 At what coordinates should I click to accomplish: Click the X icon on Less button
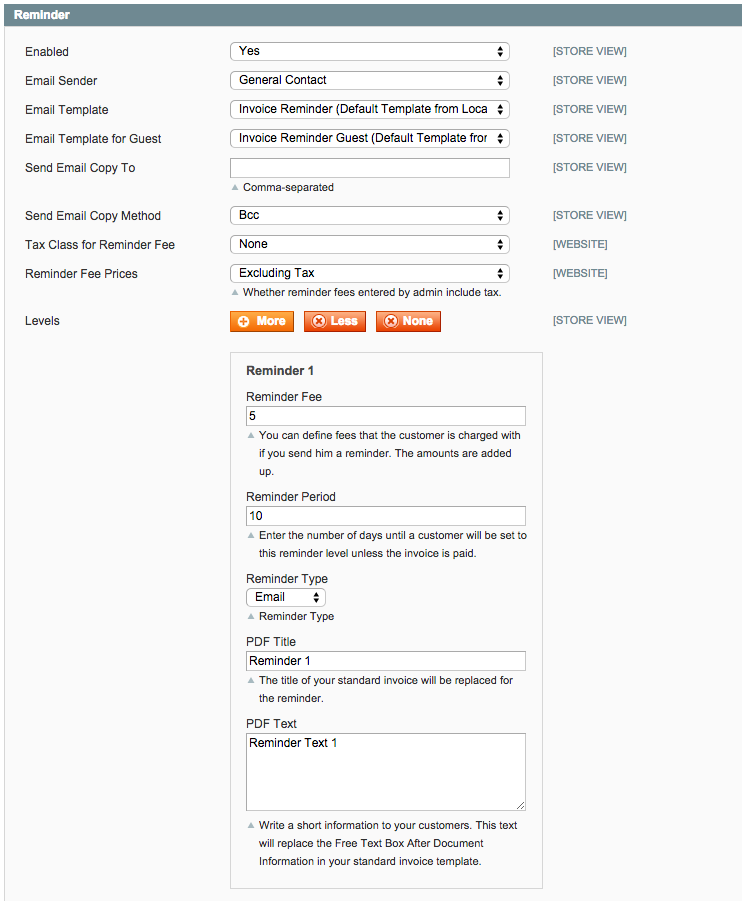[317, 321]
